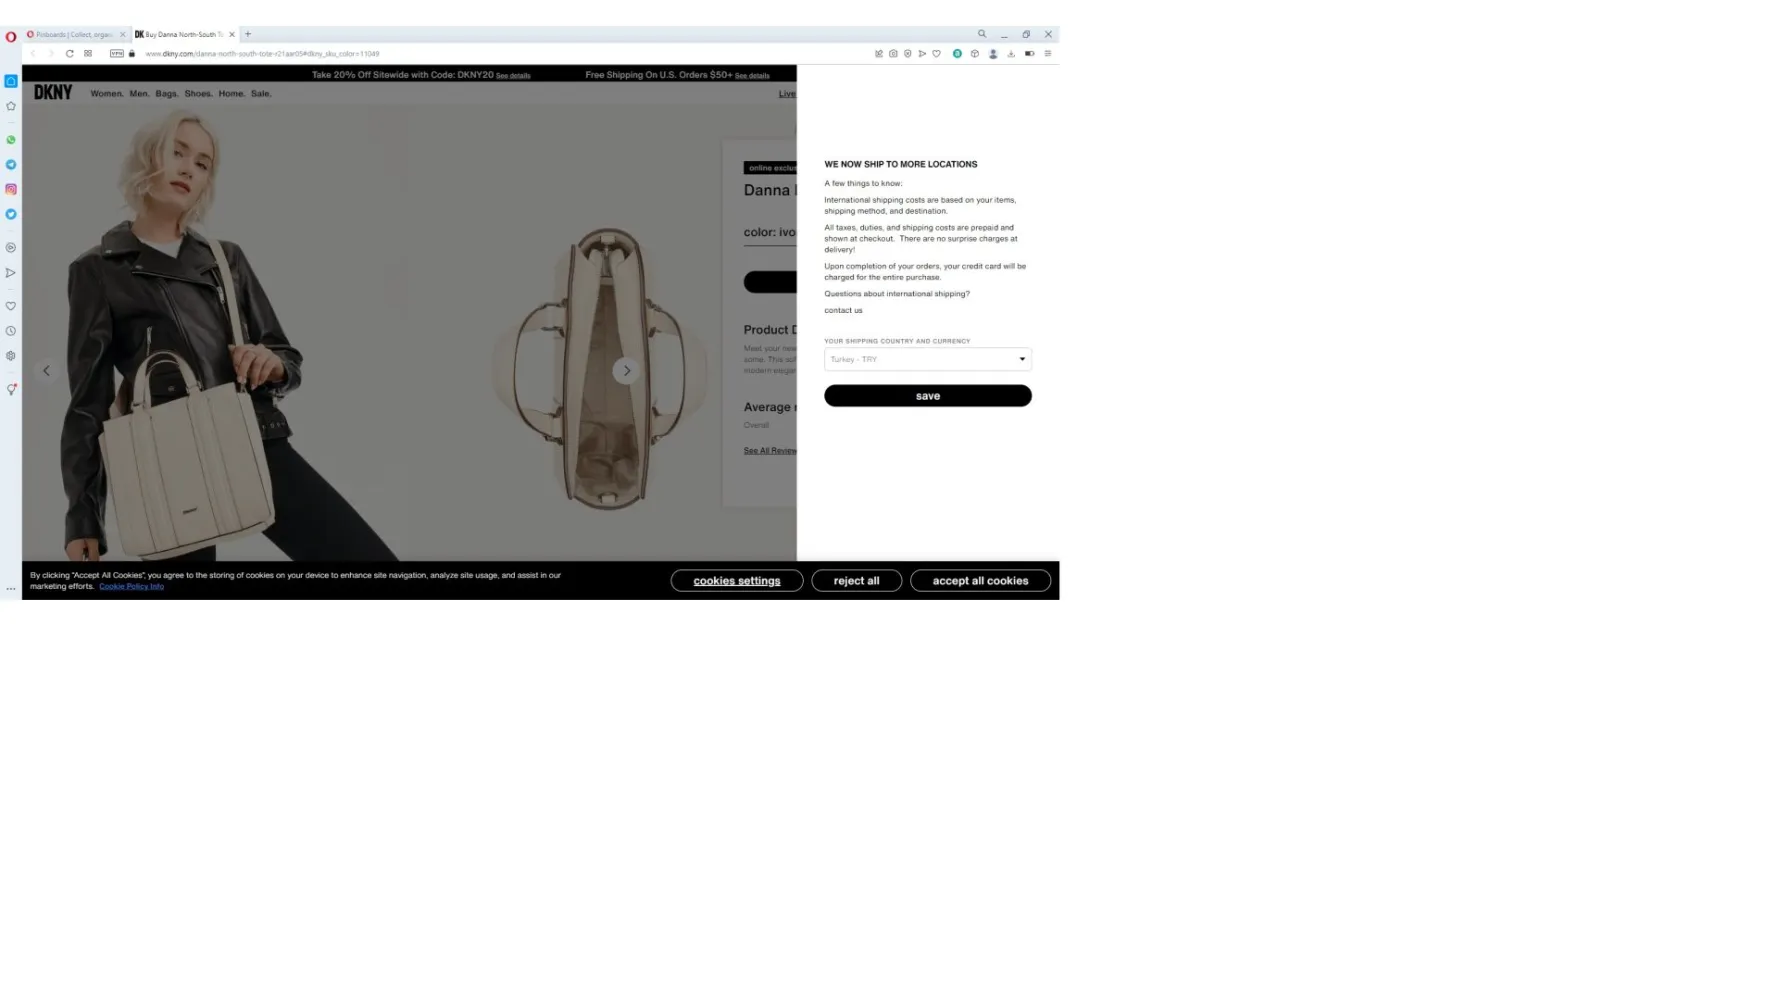Toggle the battery saver icon
The width and height of the screenshot is (1778, 1000).
(x=1029, y=54)
